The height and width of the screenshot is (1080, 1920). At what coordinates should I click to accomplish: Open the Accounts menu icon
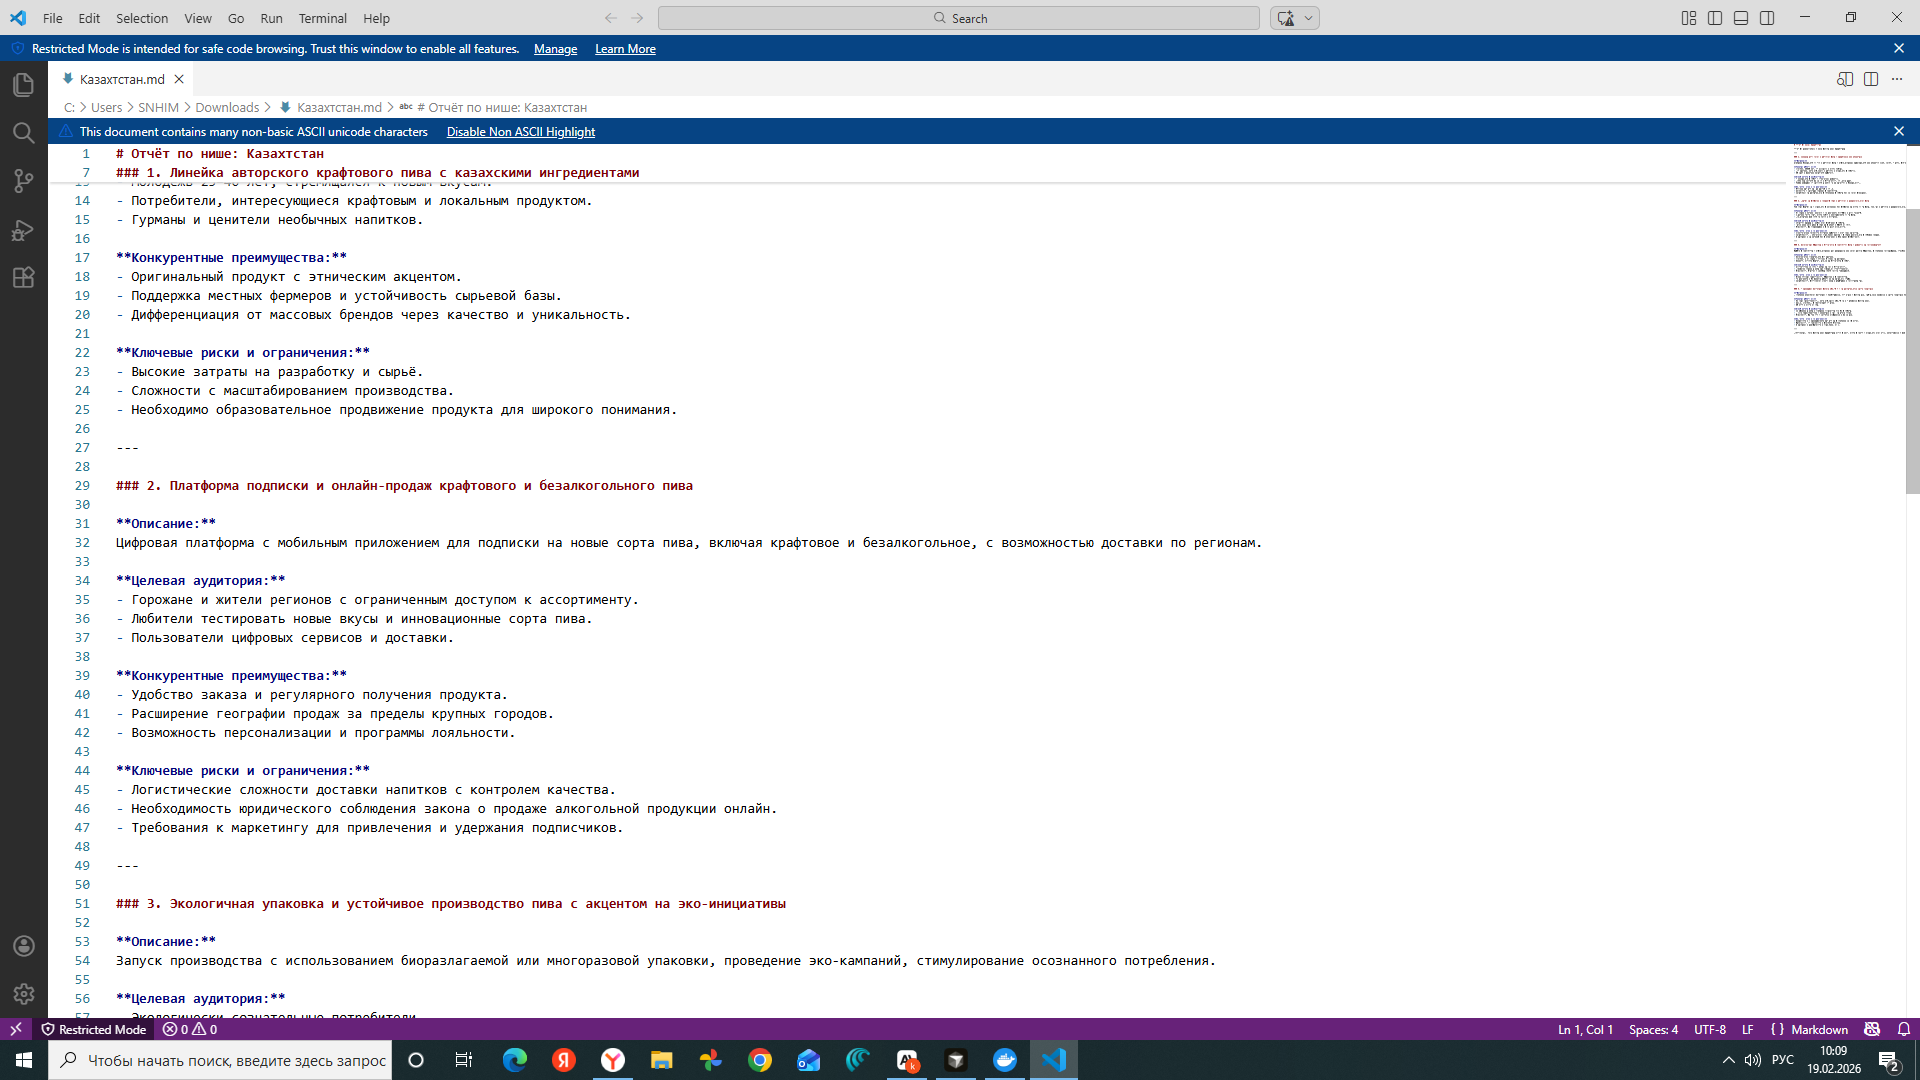pos(23,946)
